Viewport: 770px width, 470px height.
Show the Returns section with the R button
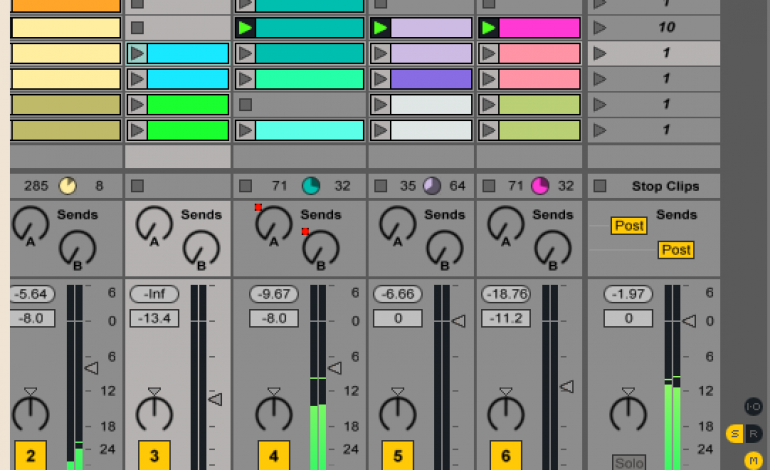pyautogui.click(x=754, y=433)
